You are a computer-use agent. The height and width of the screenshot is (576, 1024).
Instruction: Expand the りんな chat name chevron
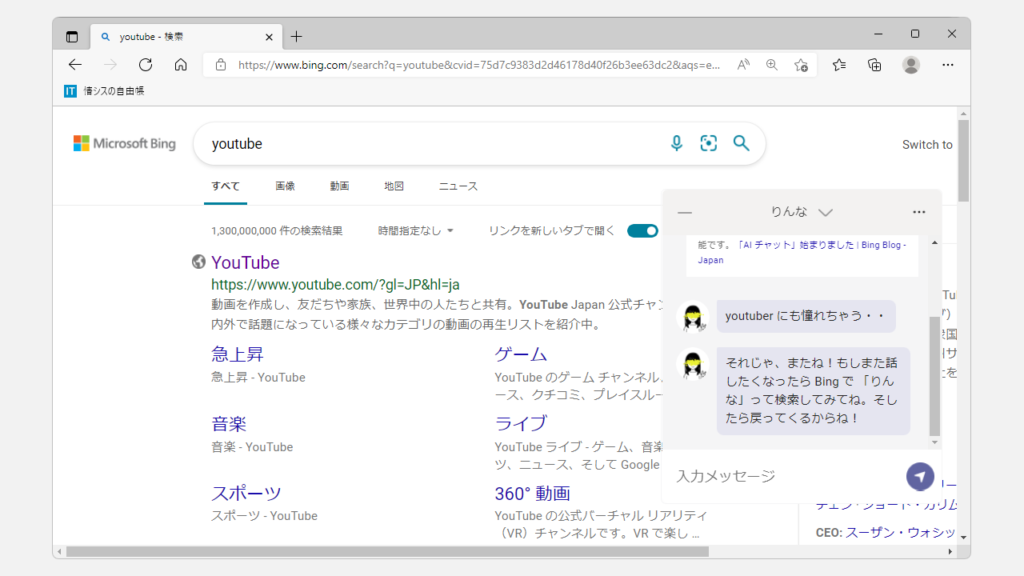825,212
